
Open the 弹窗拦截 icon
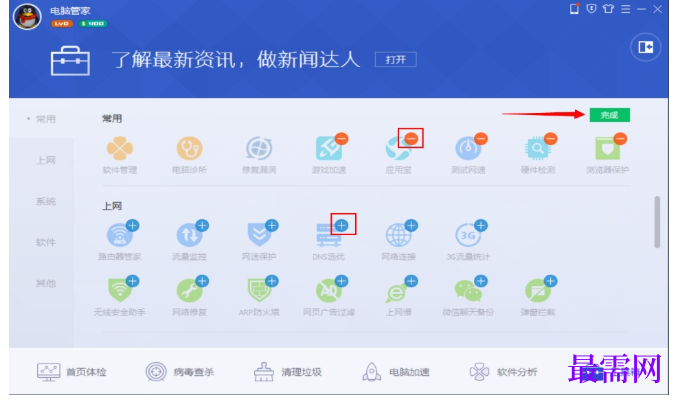coord(538,290)
